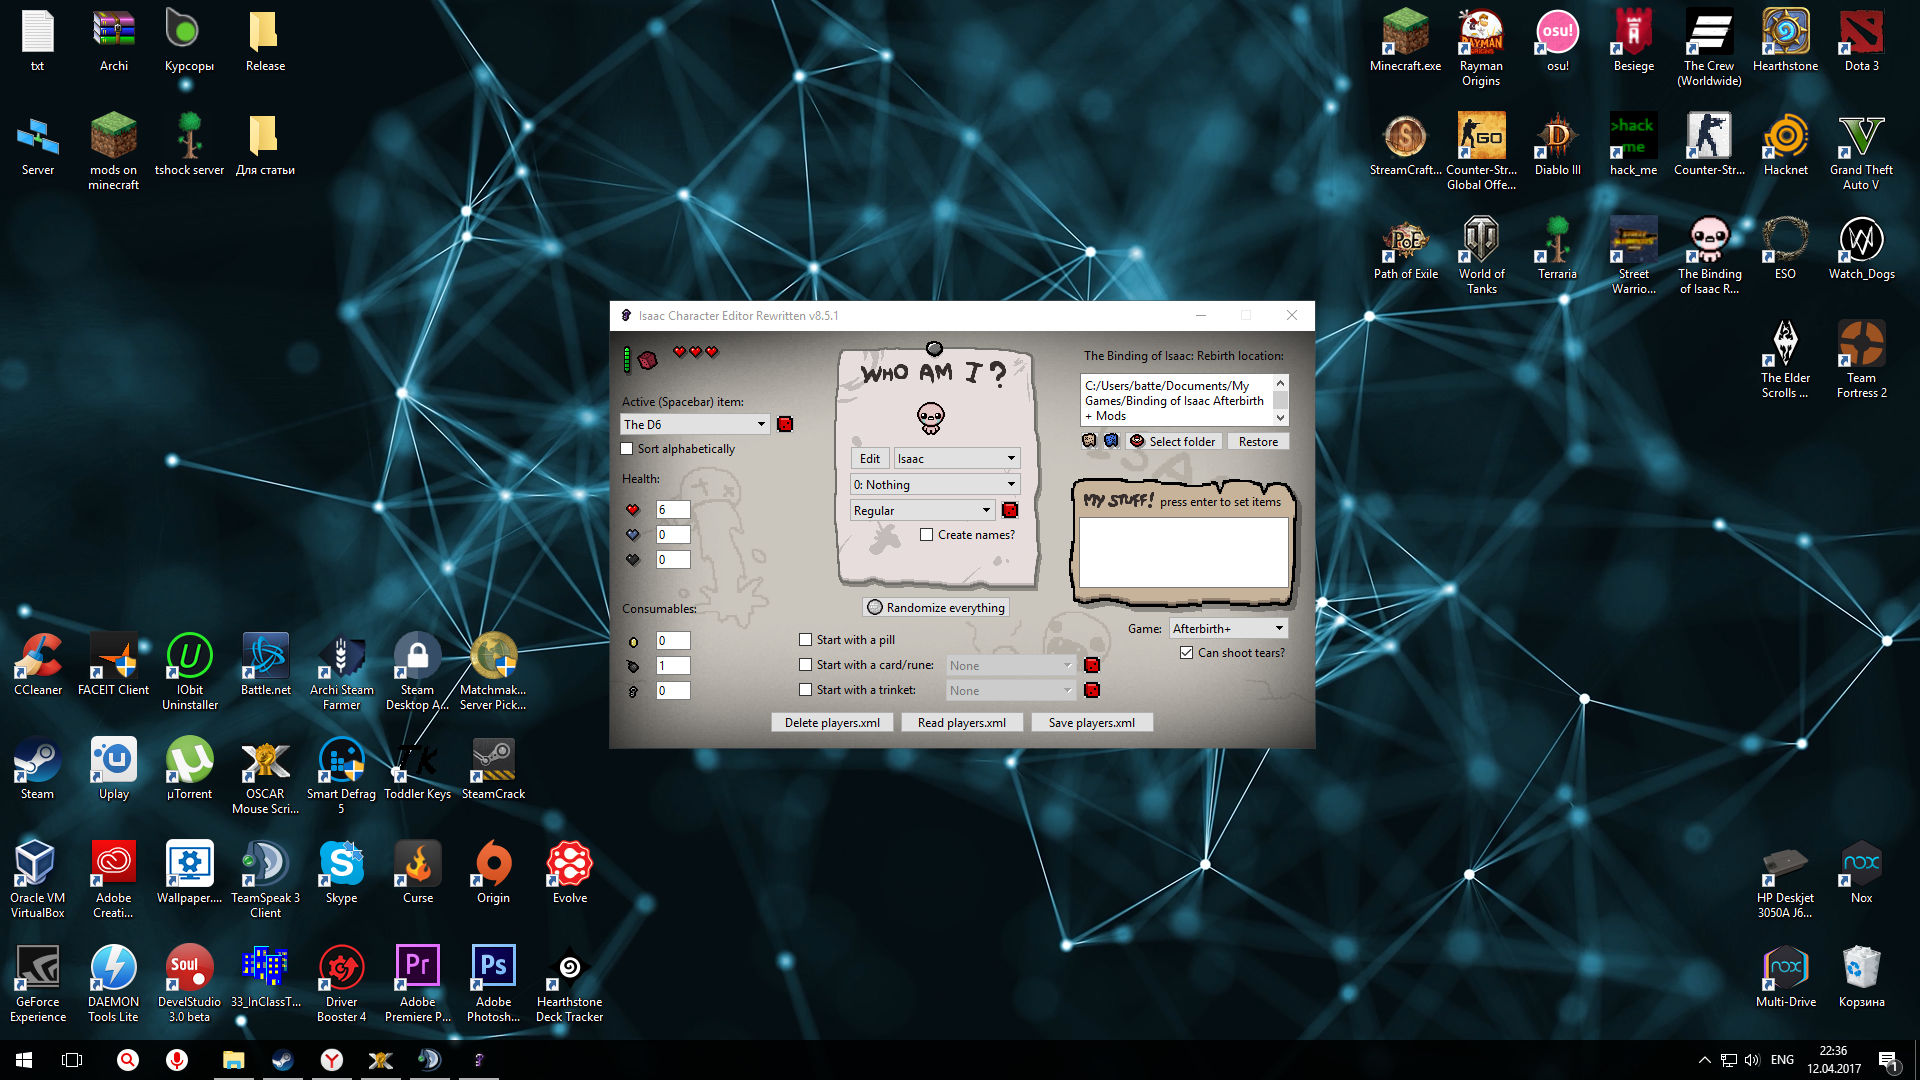Screen dimensions: 1920x1080
Task: Open the Grand Theft Auto V shortcut
Action: (1861, 152)
